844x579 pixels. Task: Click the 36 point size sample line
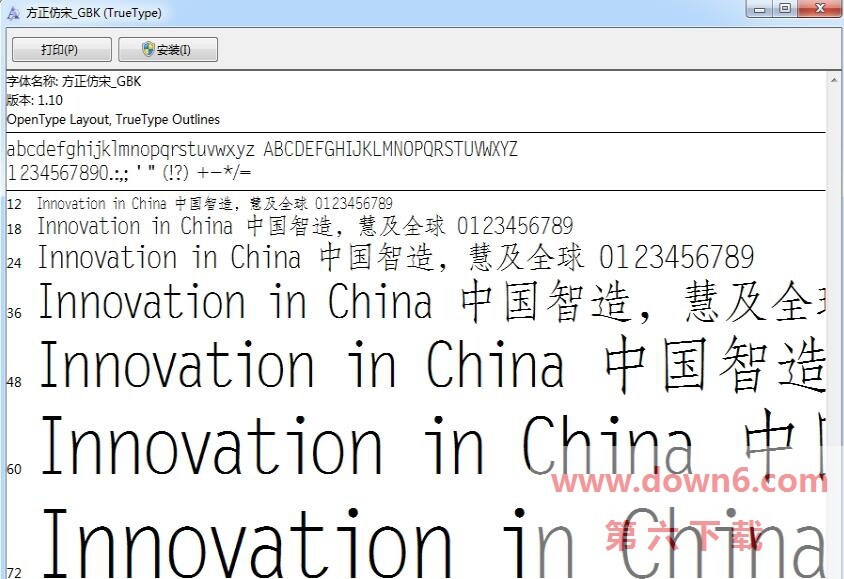coord(431,301)
